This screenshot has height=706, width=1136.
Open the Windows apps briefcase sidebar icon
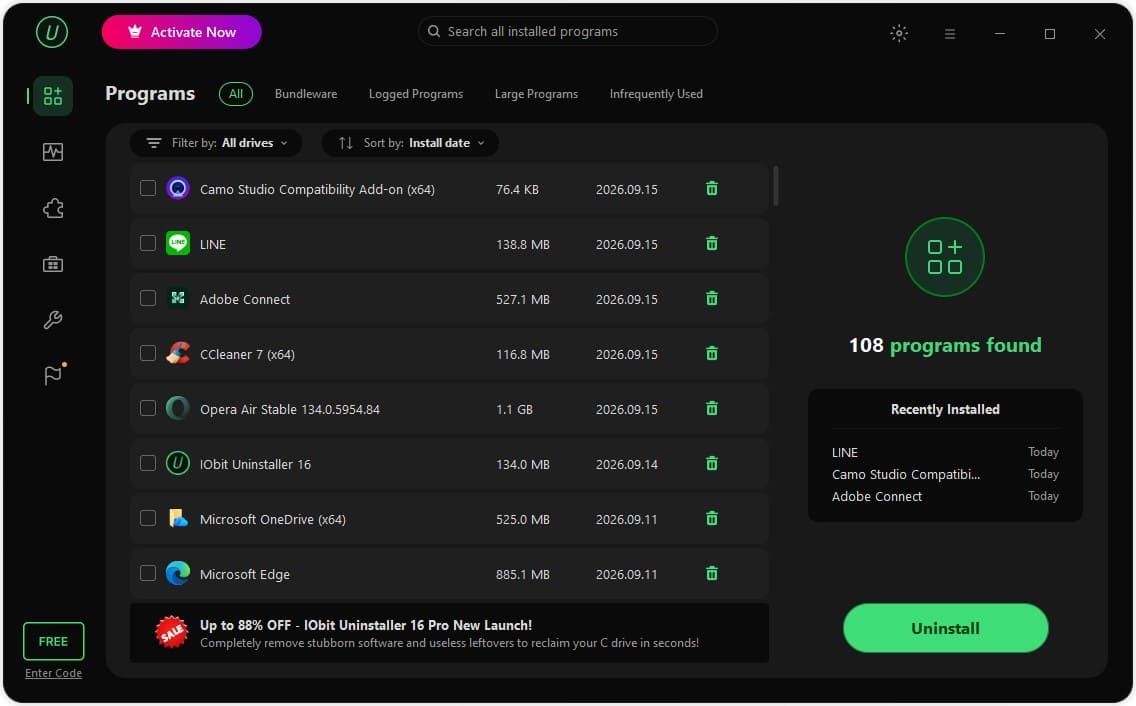[53, 264]
